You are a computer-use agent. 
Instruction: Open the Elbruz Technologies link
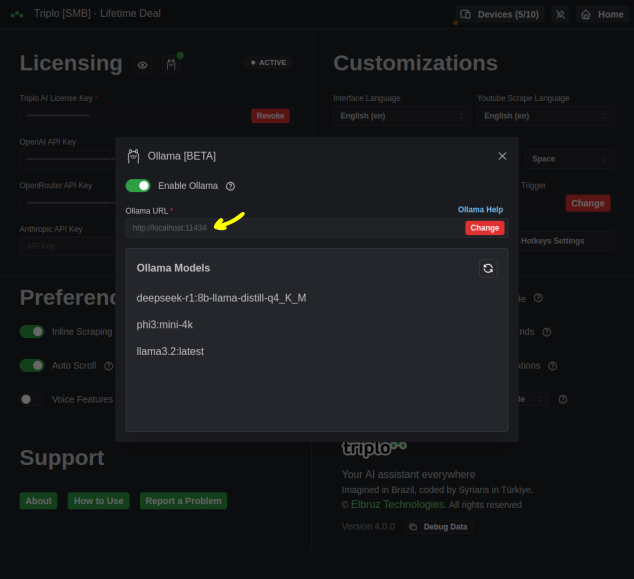pos(398,505)
